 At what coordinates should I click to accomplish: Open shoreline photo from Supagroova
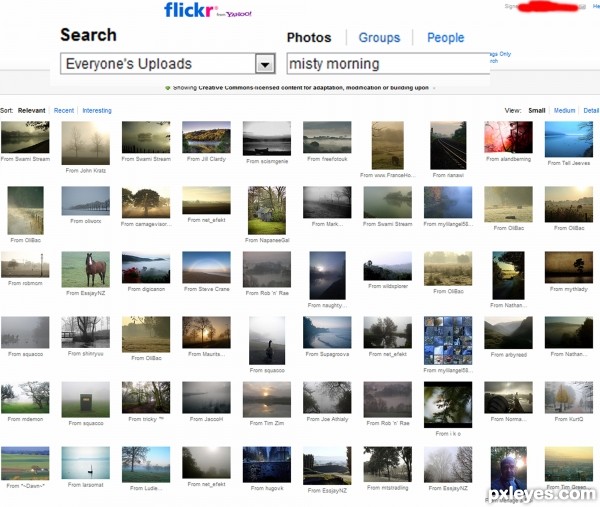(x=327, y=332)
